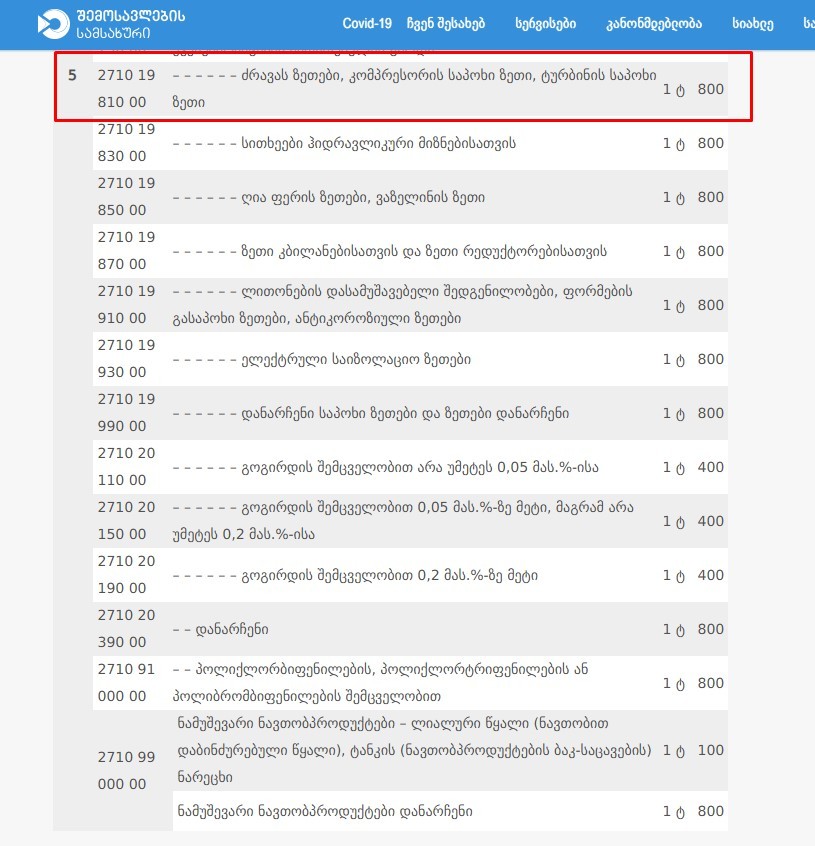Click the შემოსავლების სამსახური site title
Screen dimensions: 815x846
(131, 24)
